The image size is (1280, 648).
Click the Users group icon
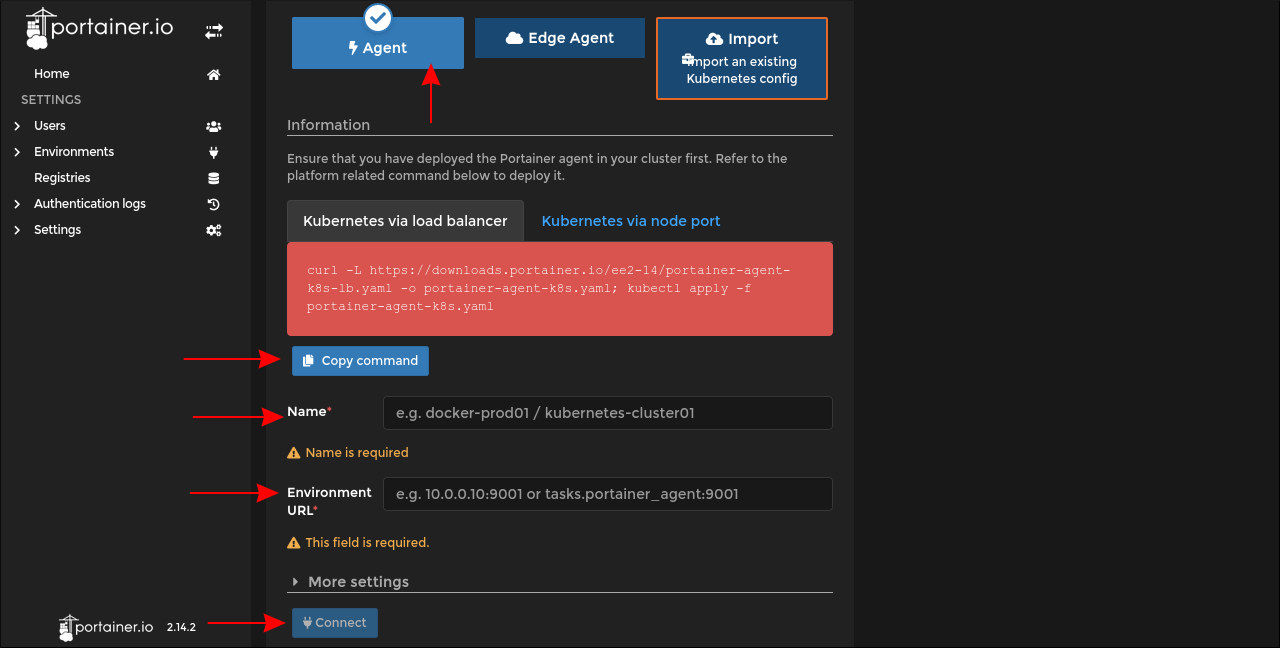pos(213,126)
